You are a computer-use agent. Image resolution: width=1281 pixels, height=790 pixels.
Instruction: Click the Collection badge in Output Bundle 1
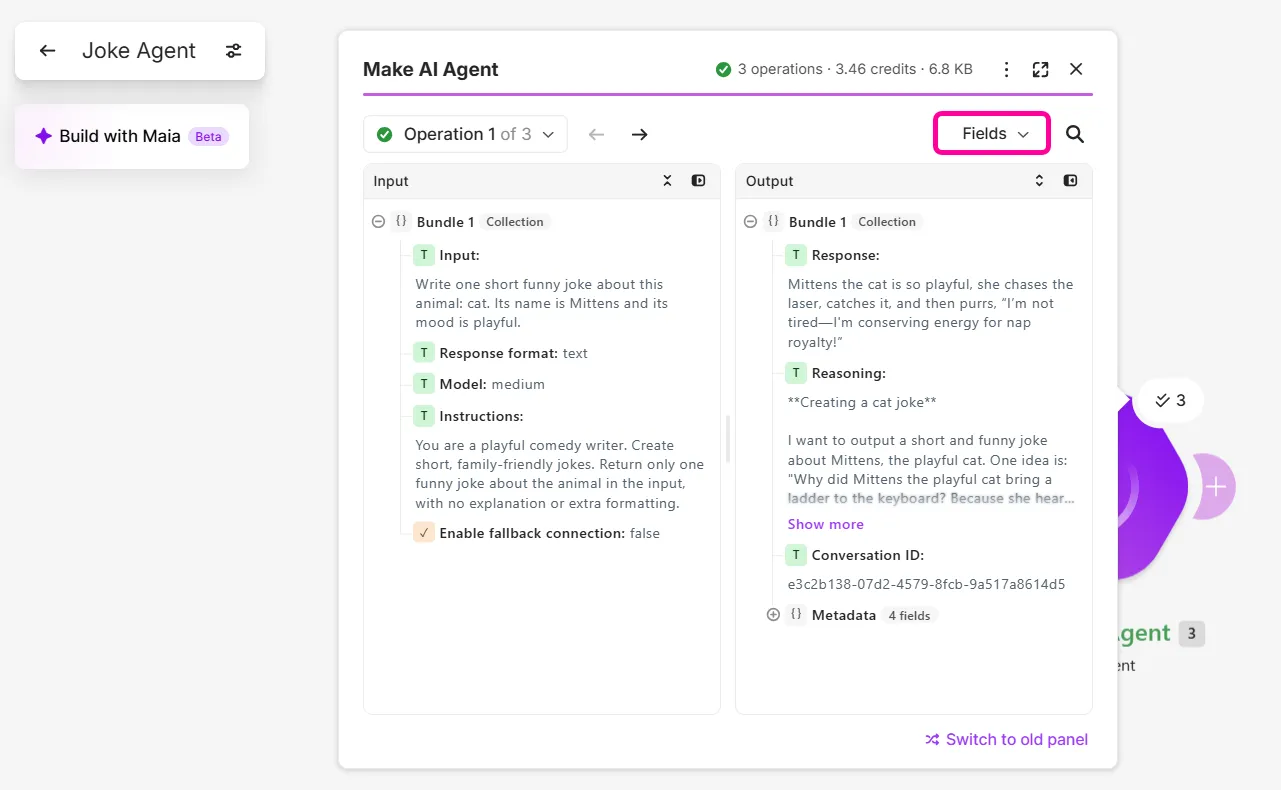coord(887,222)
